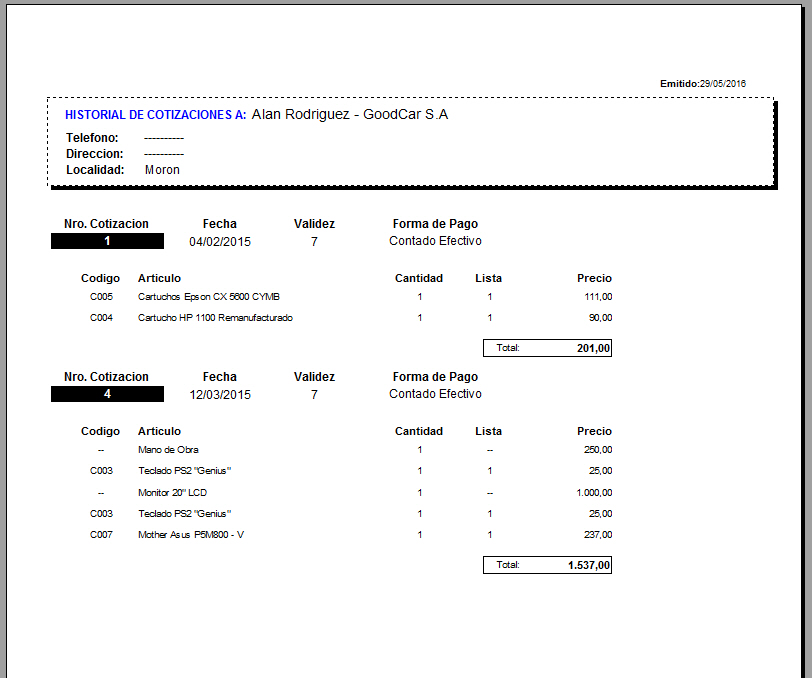This screenshot has width=812, height=678.
Task: Select article 'Cartuchos Epson CX 5600 CYMB'
Action: pos(209,297)
